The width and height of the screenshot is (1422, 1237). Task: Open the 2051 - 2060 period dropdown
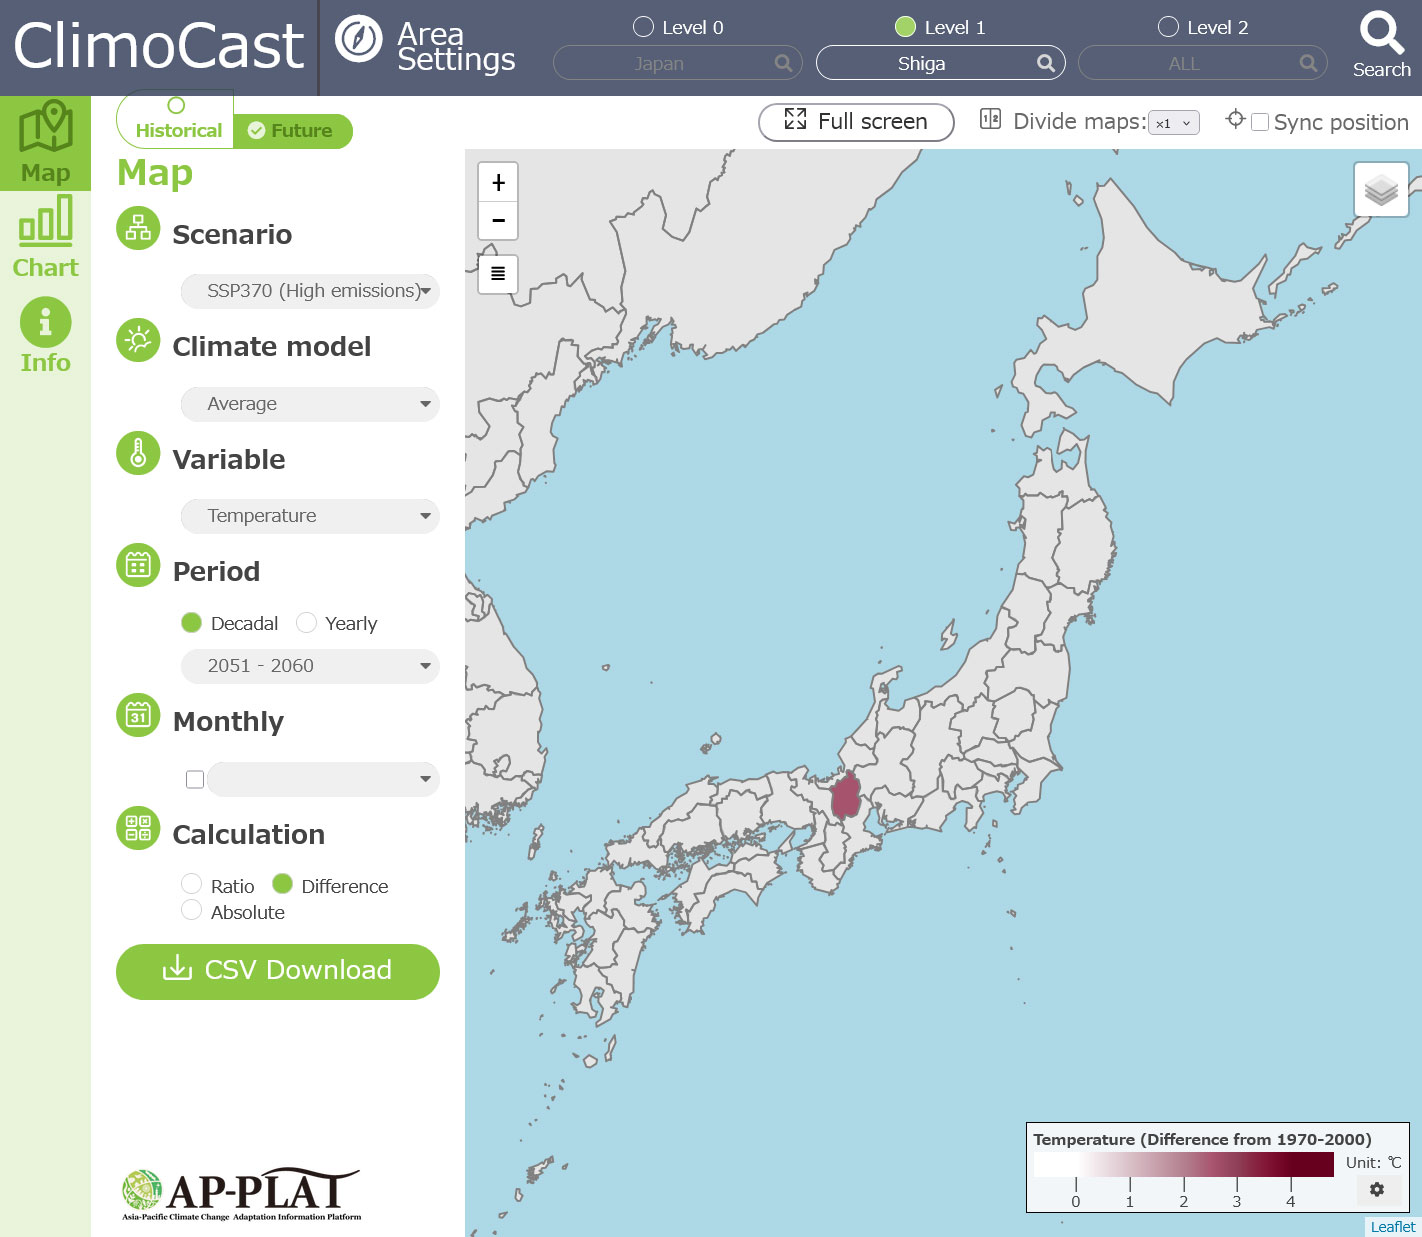pyautogui.click(x=310, y=666)
